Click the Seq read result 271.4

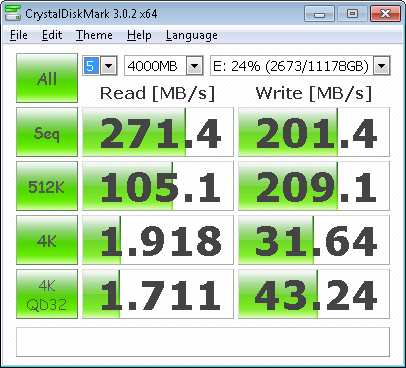click(158, 132)
